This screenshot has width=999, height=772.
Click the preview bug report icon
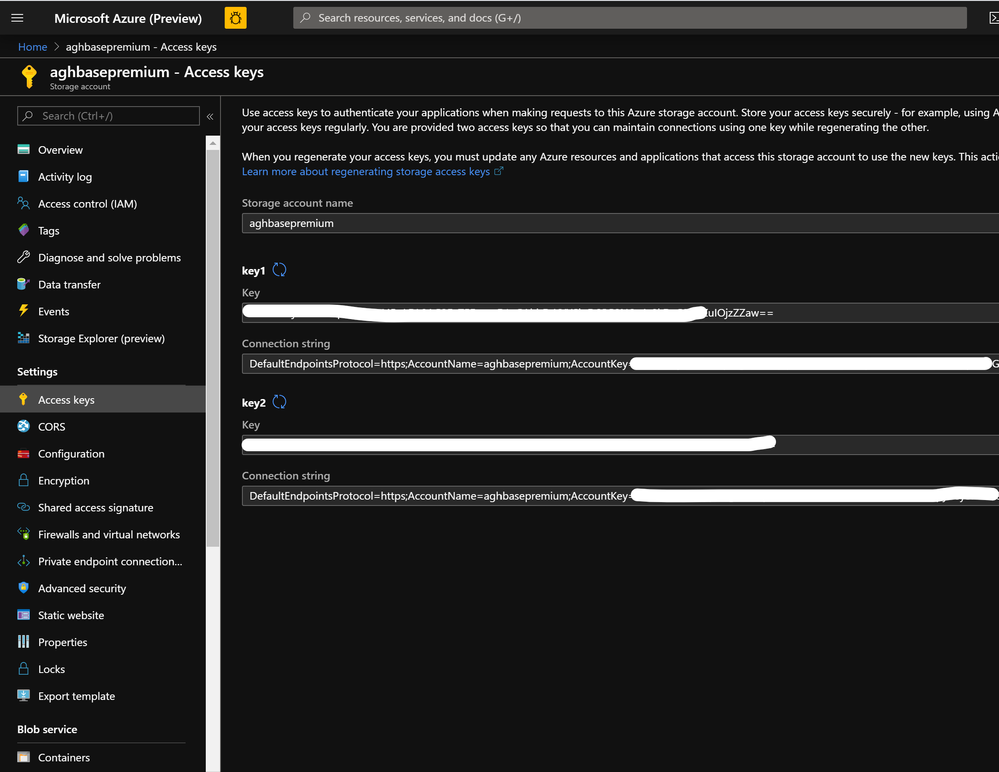coord(235,18)
